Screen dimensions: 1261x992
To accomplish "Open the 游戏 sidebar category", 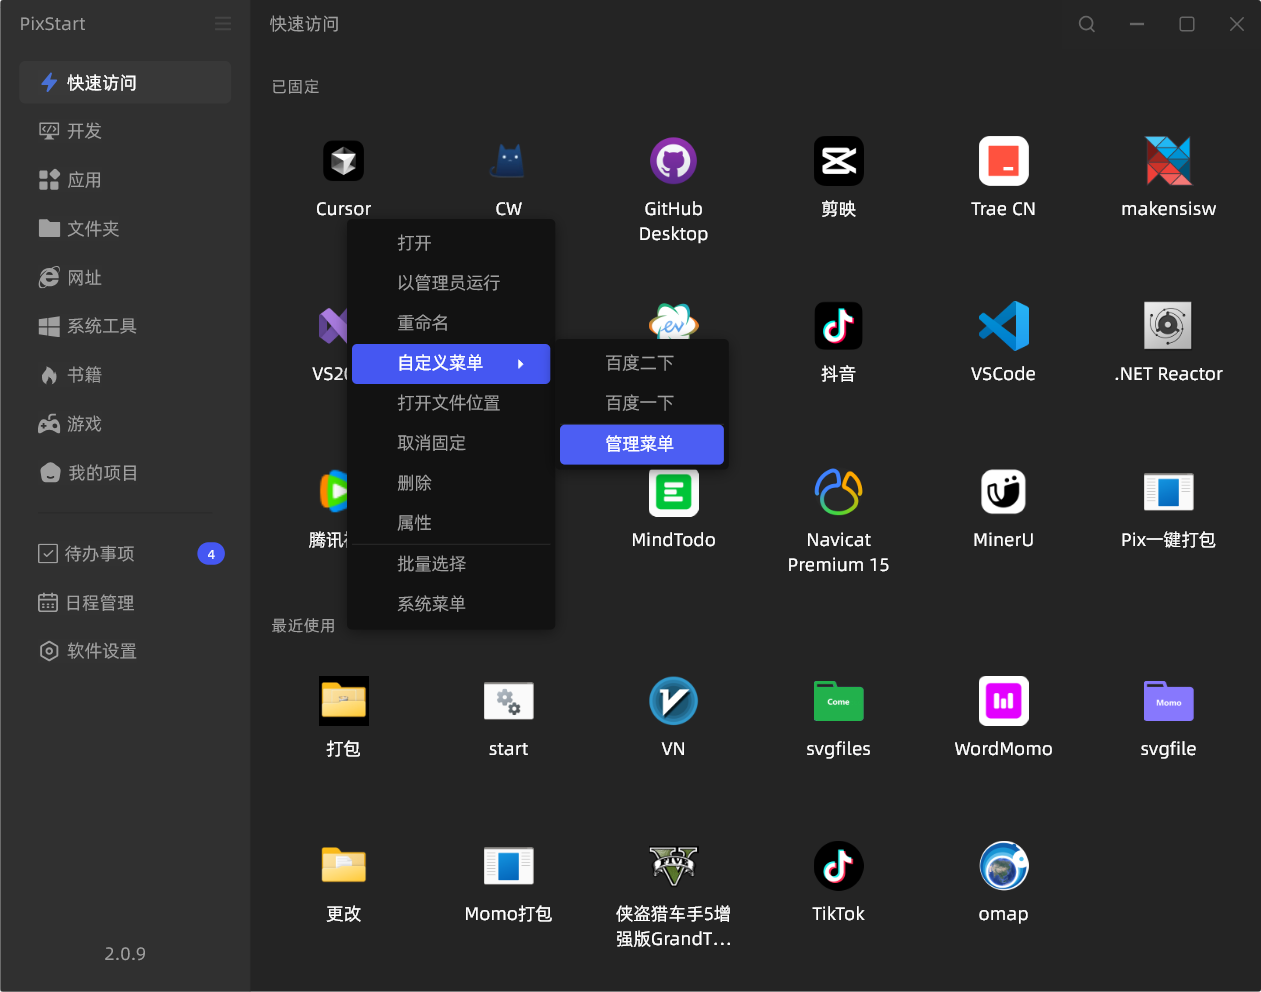I will (x=125, y=424).
